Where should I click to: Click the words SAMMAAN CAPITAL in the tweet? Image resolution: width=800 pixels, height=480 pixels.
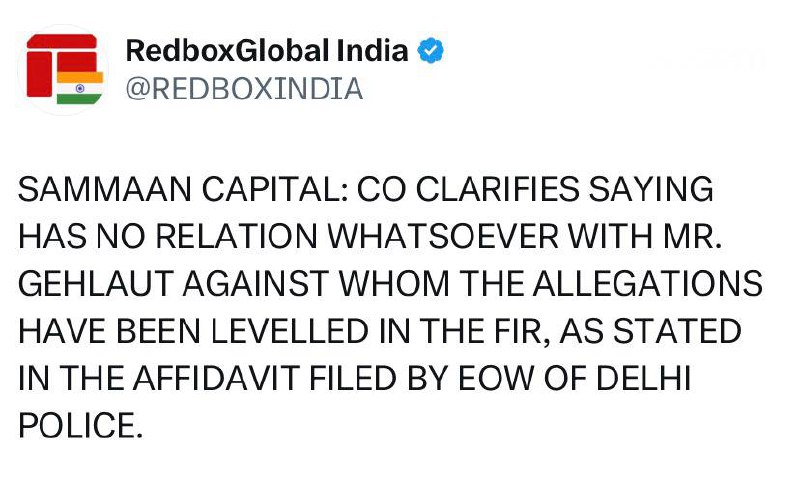(179, 190)
